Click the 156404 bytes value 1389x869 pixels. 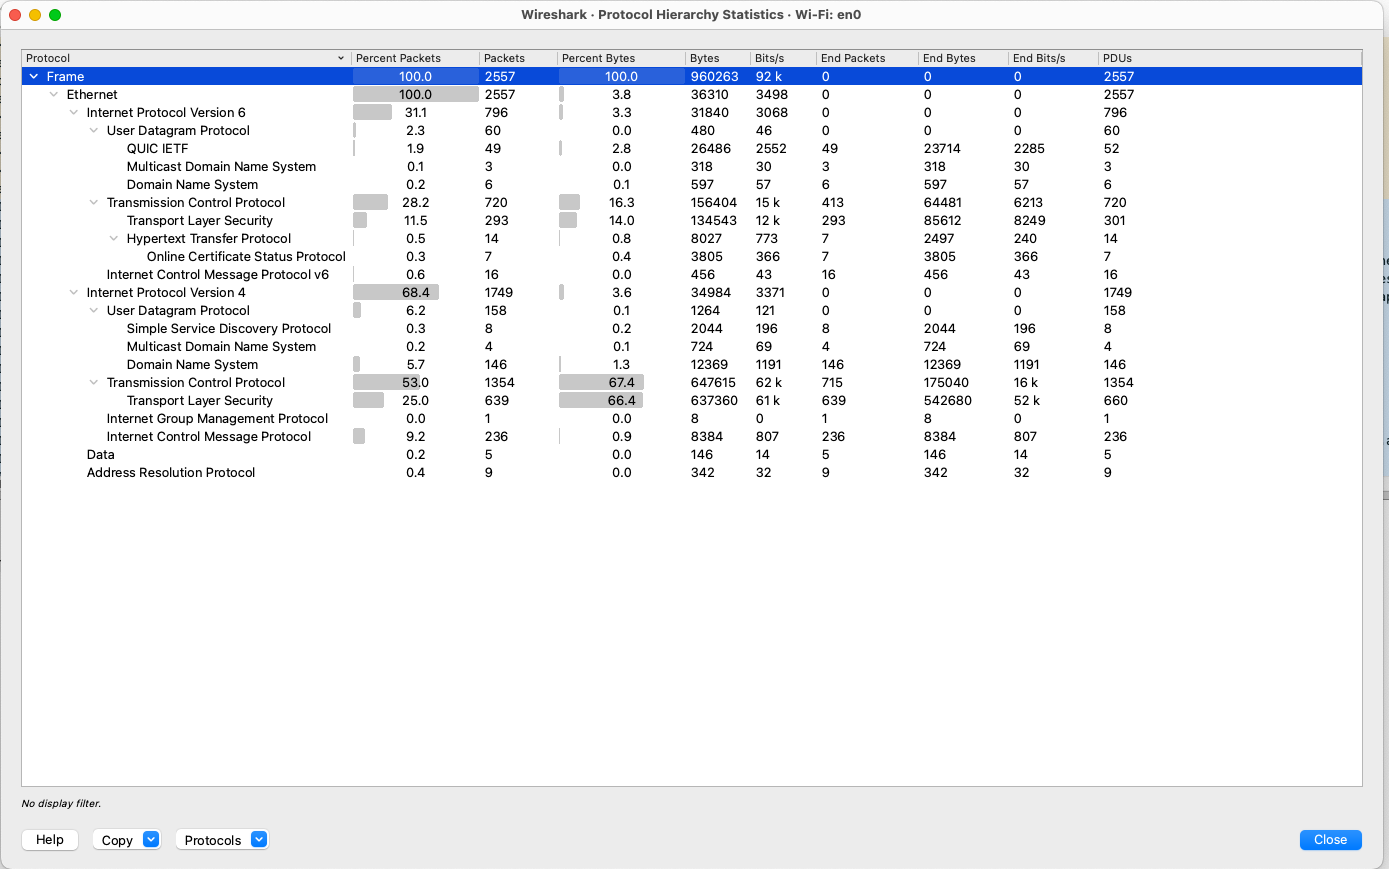pos(713,203)
